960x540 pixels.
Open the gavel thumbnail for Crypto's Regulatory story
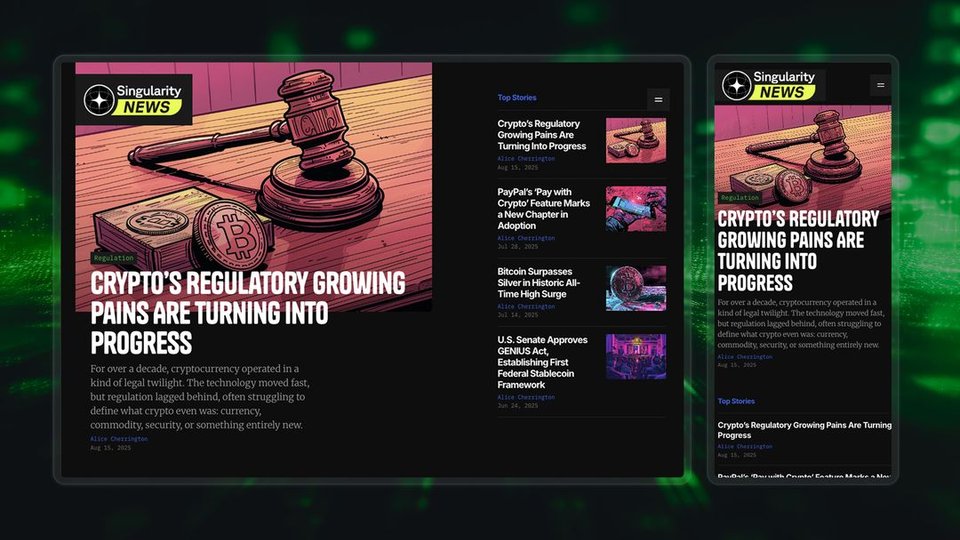pos(636,141)
